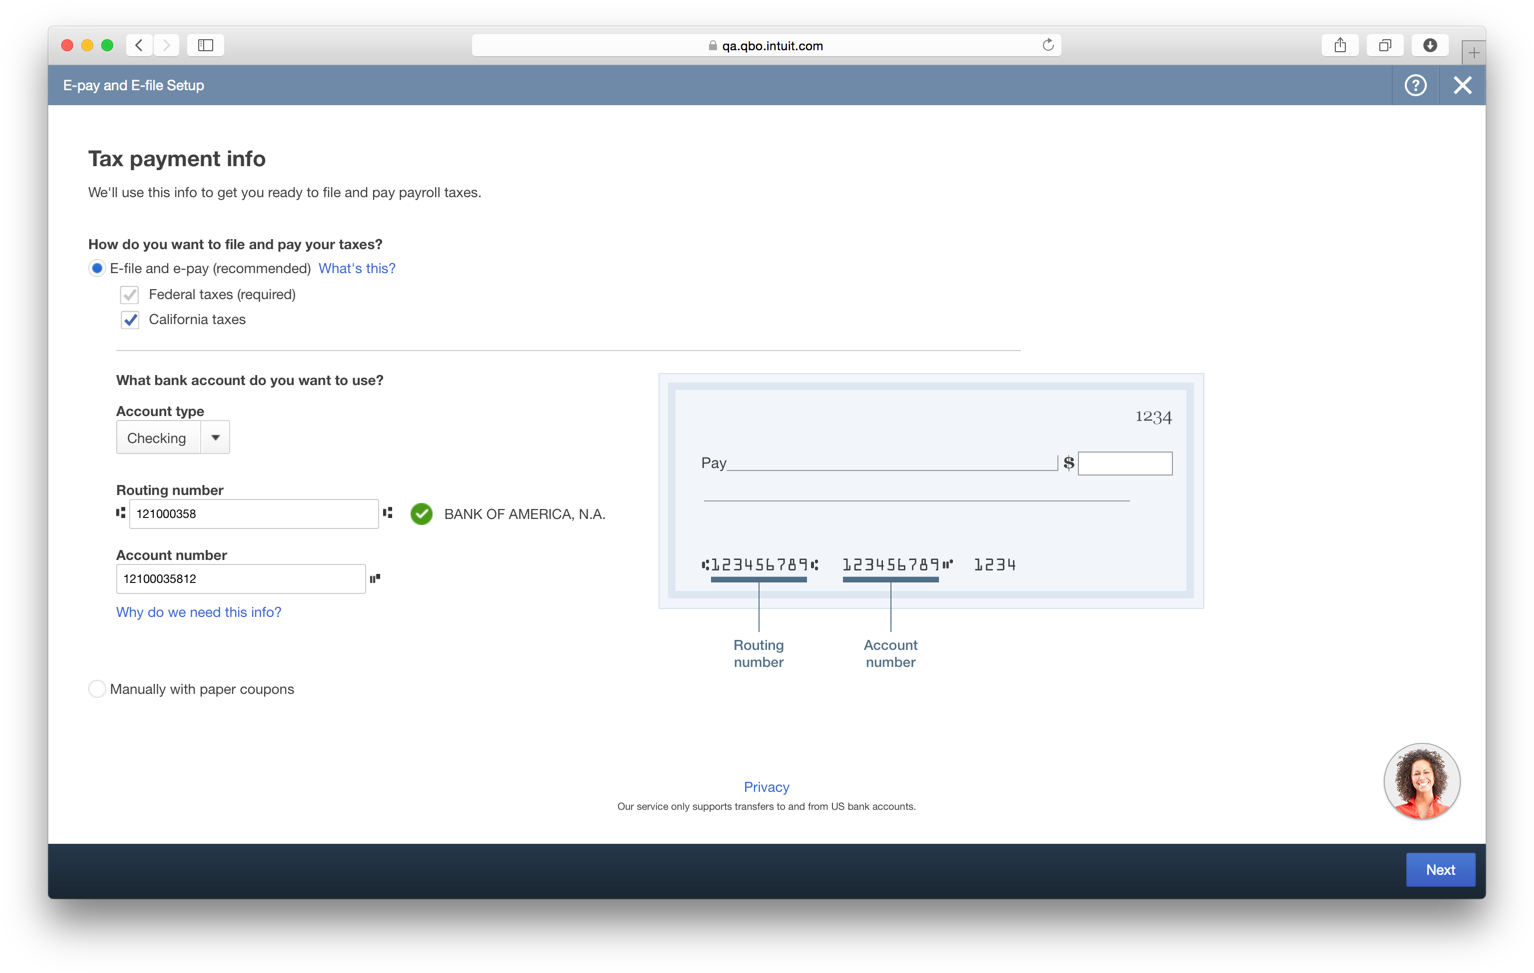The width and height of the screenshot is (1534, 973).
Task: Go forward with browser forward arrow
Action: click(167, 45)
